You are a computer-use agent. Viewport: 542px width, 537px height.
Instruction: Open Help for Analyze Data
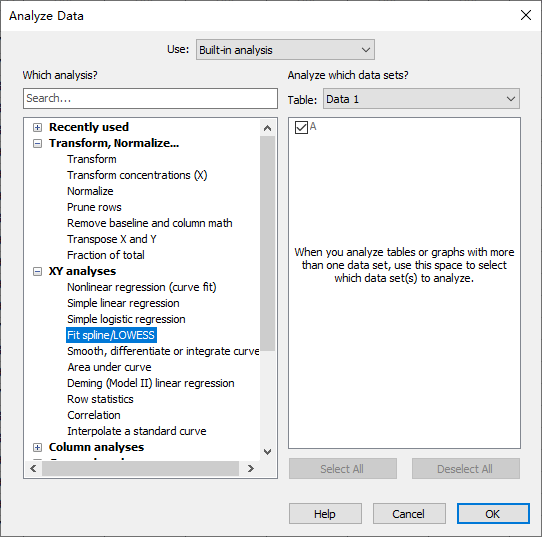tap(325, 514)
